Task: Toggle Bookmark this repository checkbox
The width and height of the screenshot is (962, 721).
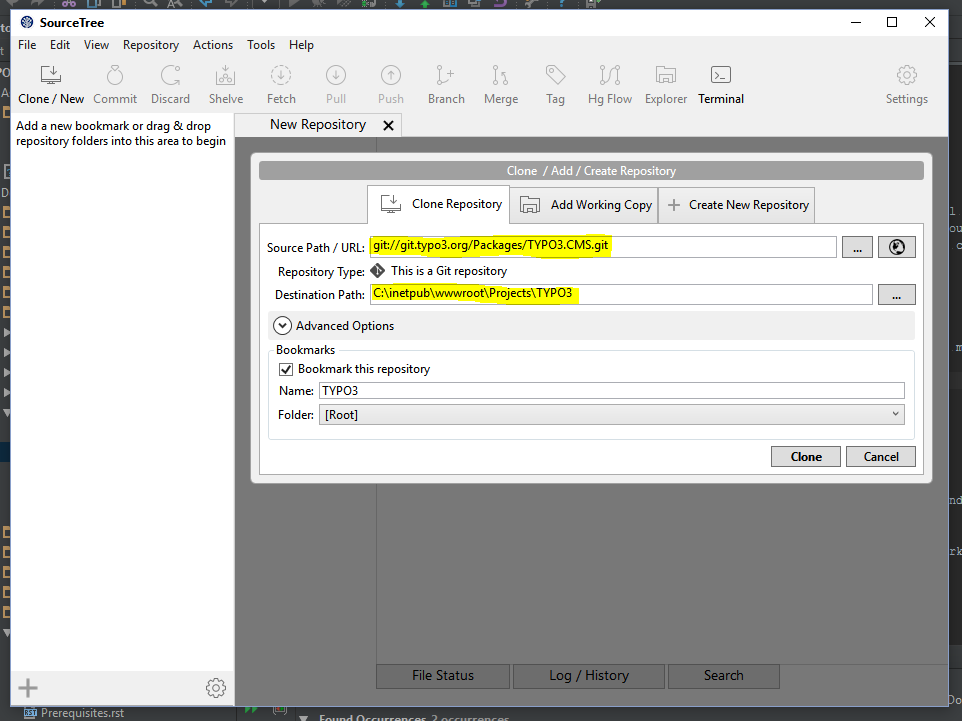Action: (286, 369)
